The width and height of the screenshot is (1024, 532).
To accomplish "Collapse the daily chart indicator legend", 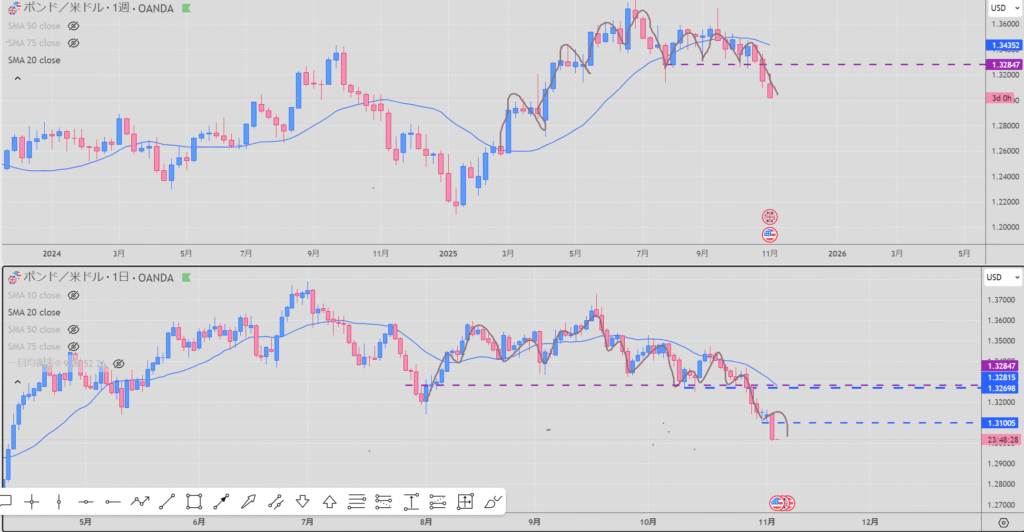I will [x=15, y=382].
